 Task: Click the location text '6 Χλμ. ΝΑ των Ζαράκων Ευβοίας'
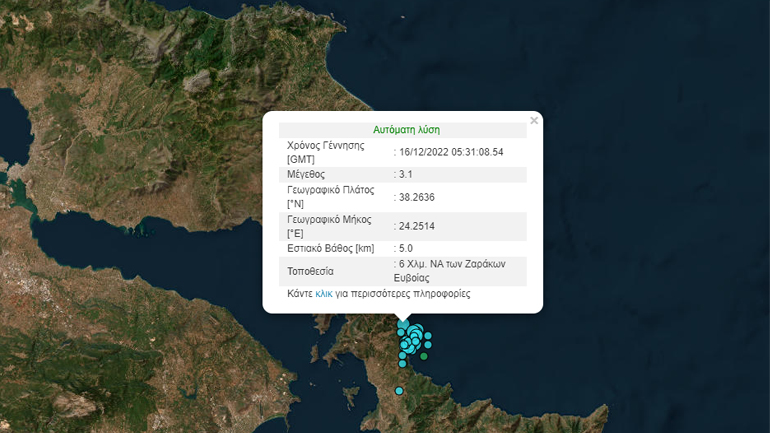point(449,271)
